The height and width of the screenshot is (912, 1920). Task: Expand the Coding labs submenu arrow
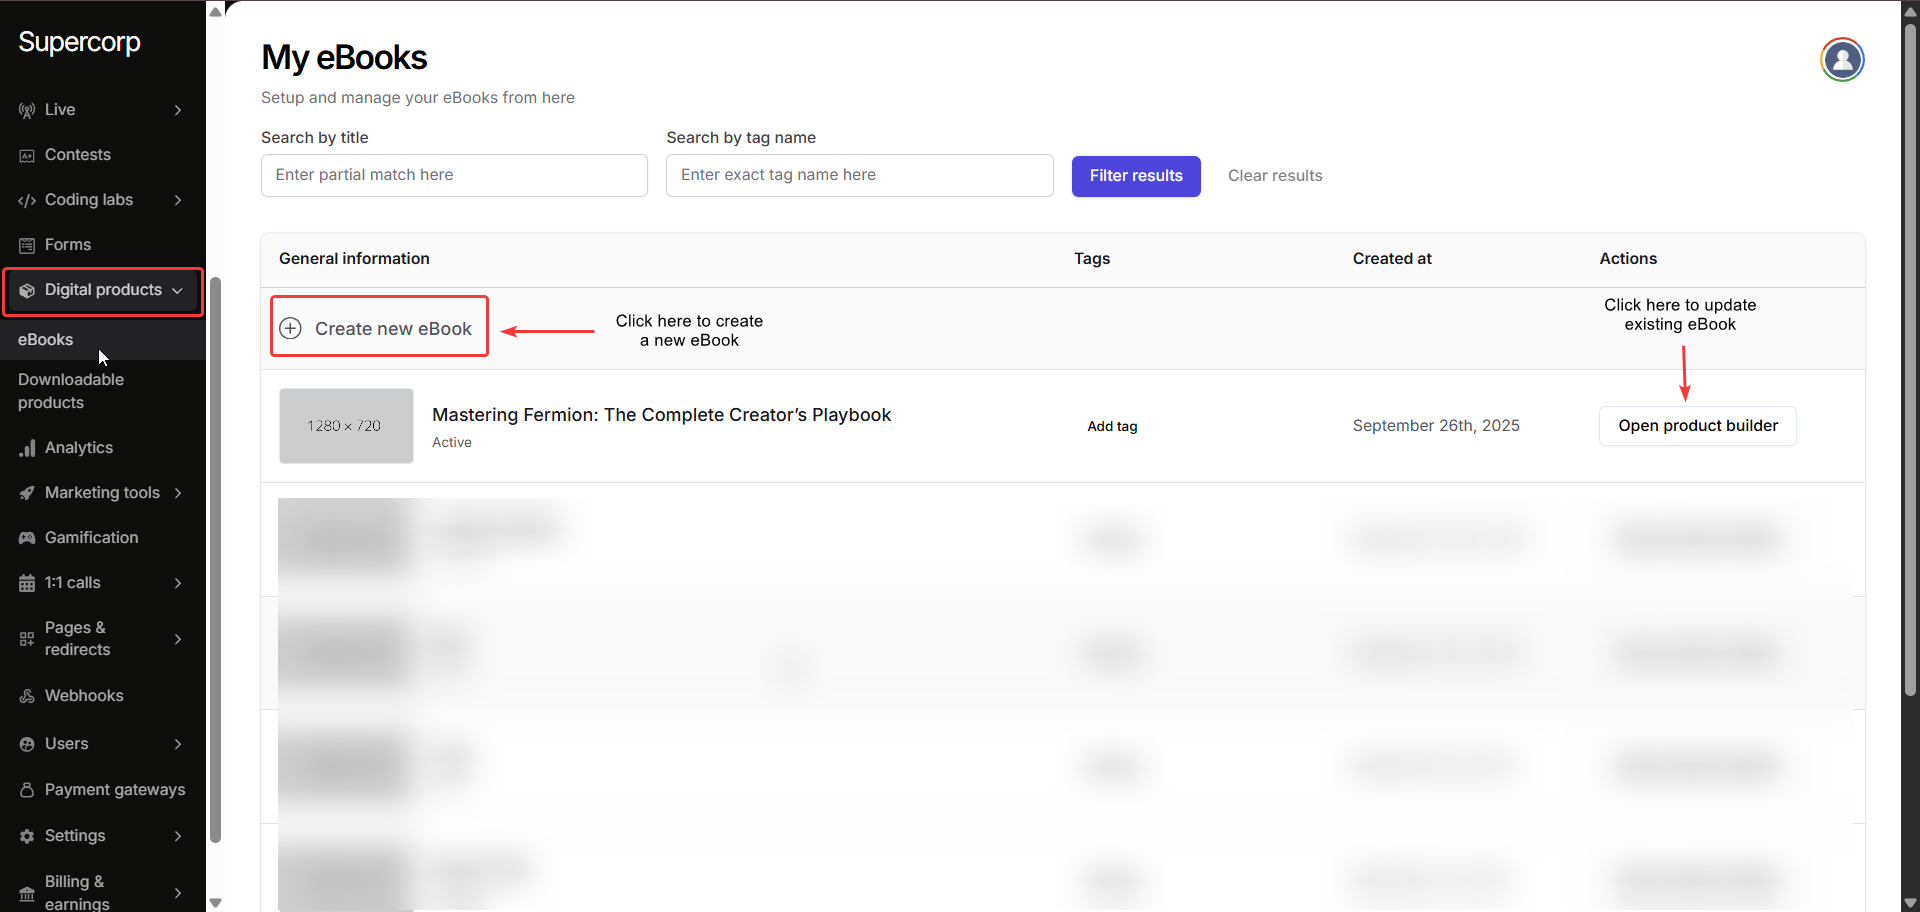click(x=178, y=200)
